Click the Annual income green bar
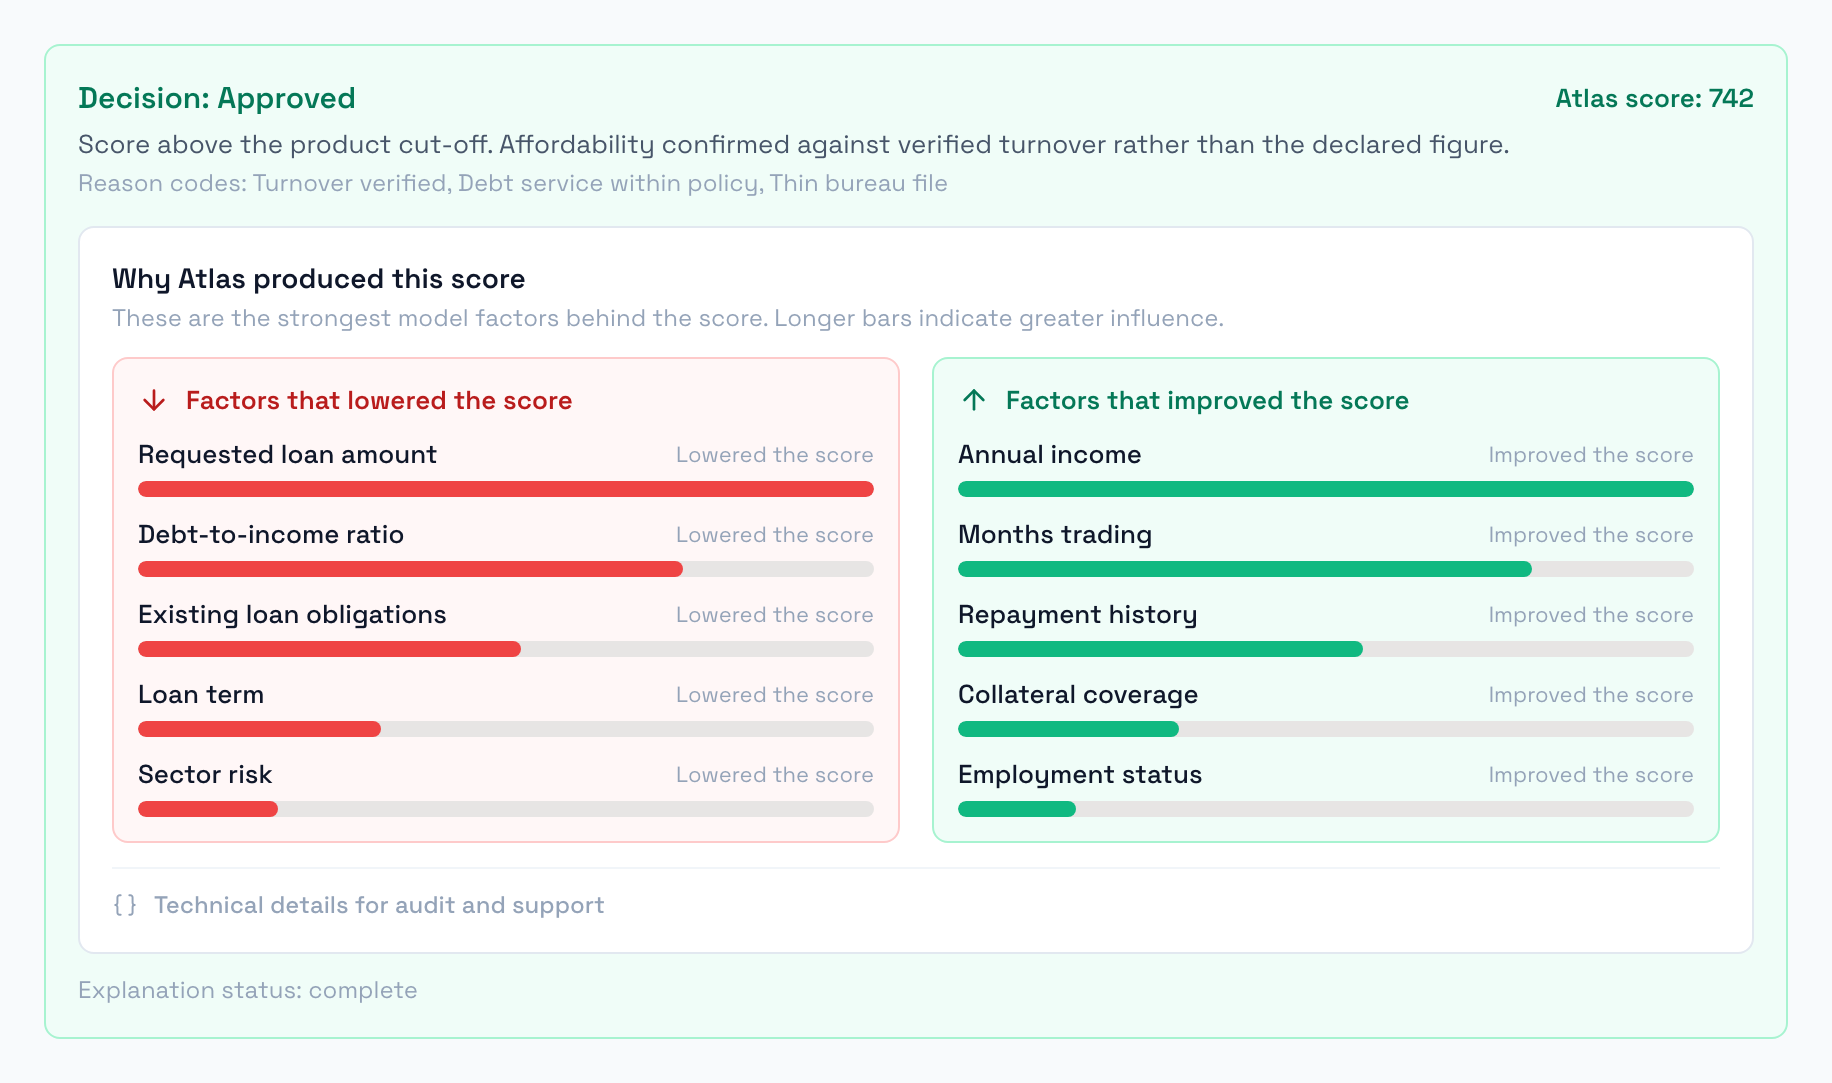Screen dimensions: 1832x1083 (x=1326, y=489)
